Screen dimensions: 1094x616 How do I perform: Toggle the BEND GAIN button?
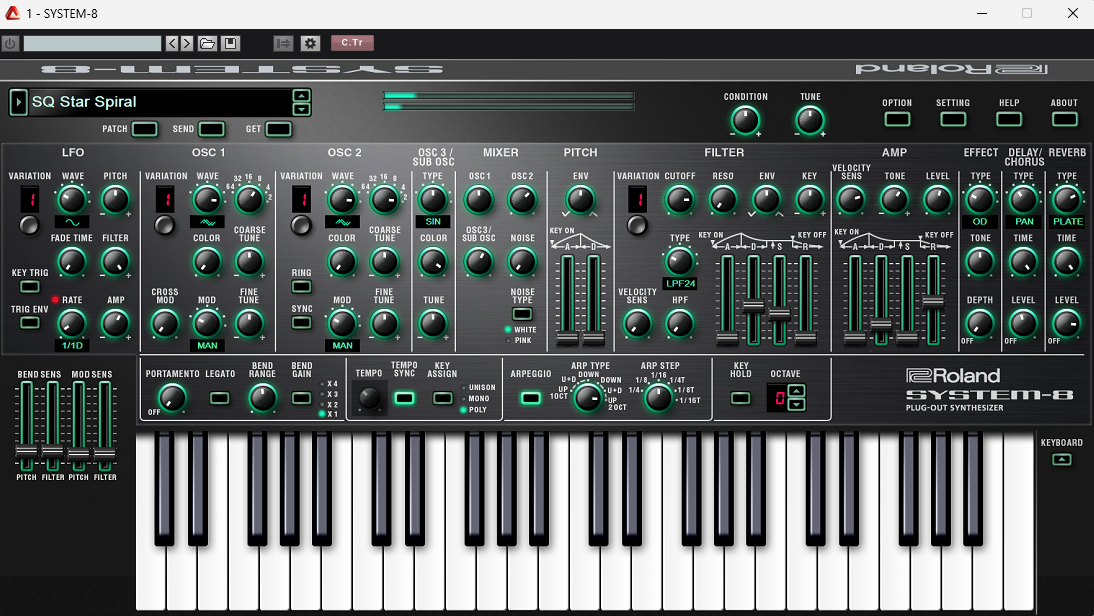[301, 398]
